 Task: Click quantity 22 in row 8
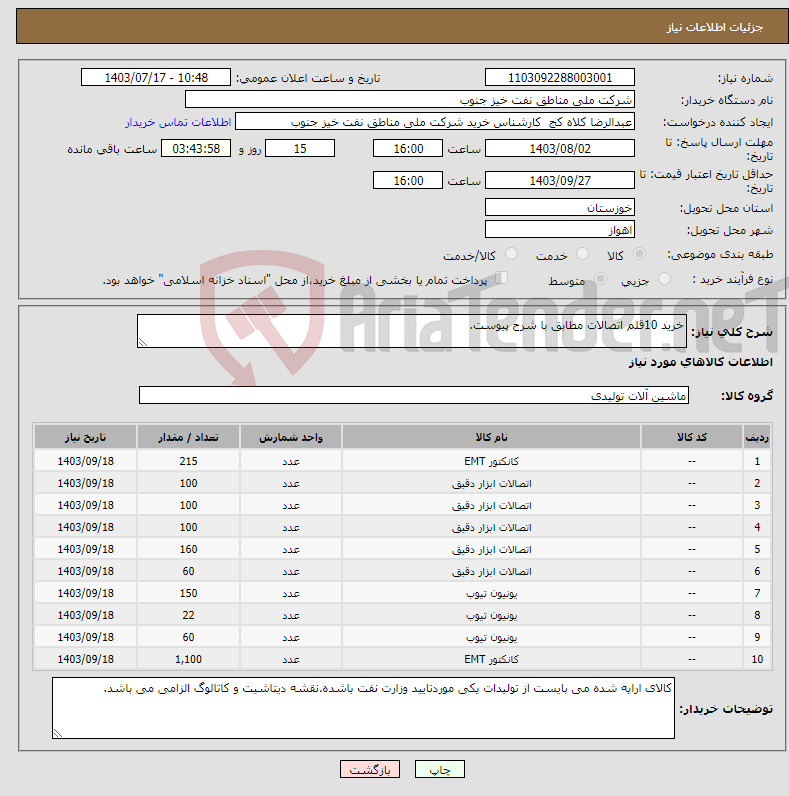click(x=188, y=615)
